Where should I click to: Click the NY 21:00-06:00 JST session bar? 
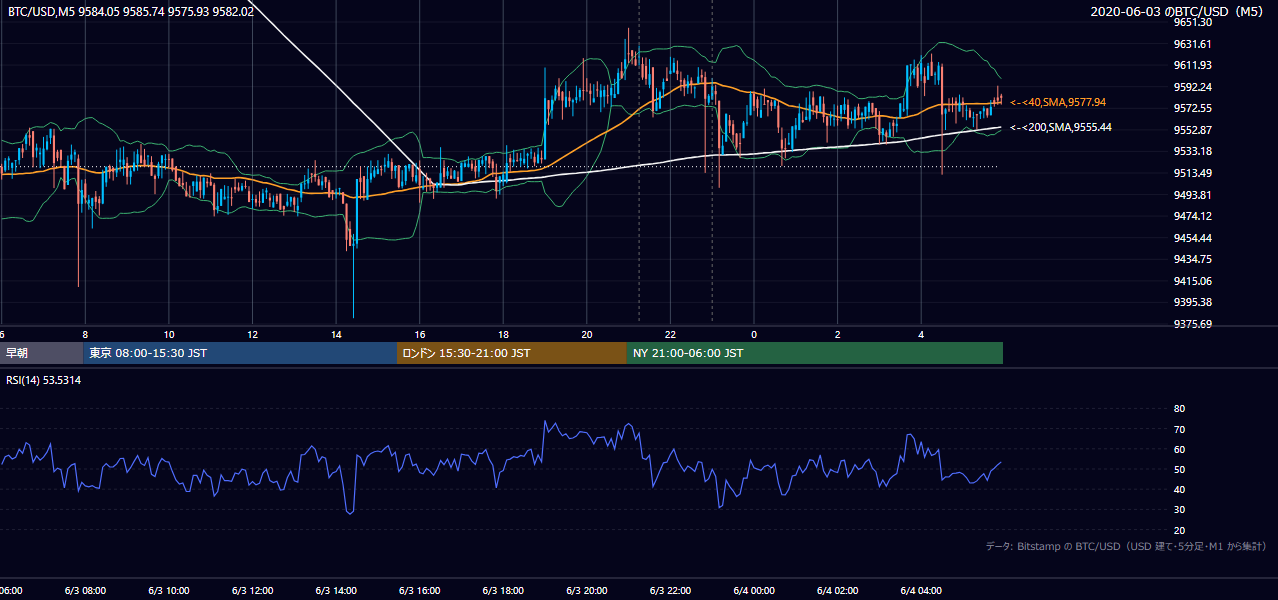pyautogui.click(x=815, y=353)
